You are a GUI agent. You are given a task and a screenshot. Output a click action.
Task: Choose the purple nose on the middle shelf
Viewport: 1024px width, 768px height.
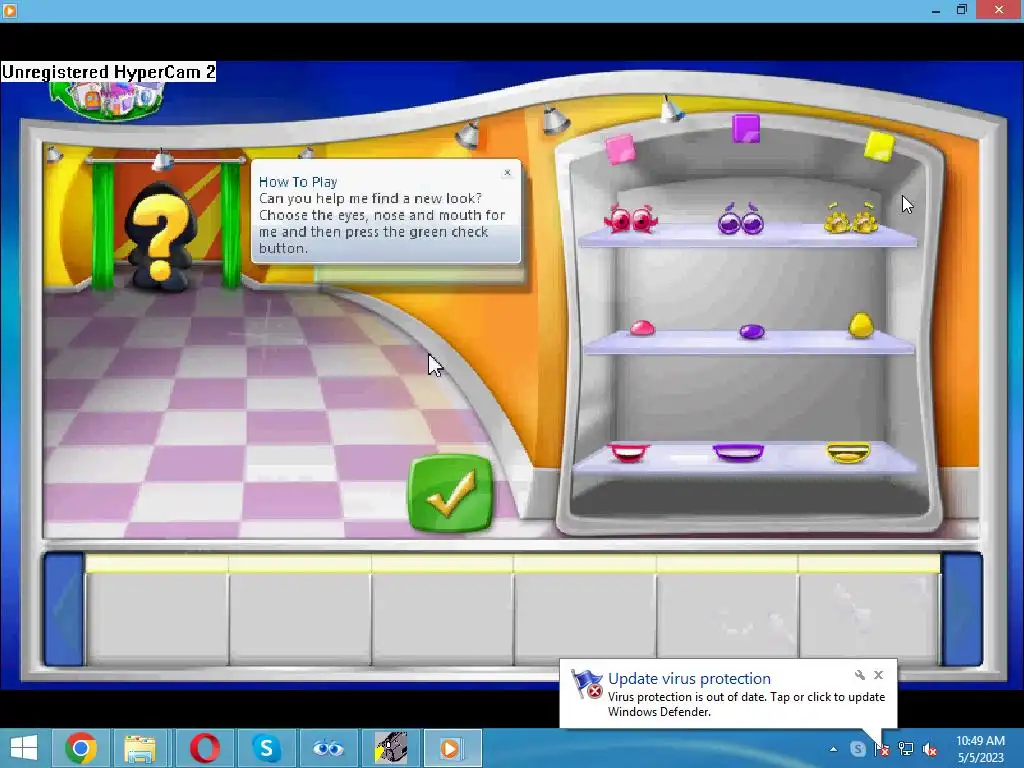(752, 332)
